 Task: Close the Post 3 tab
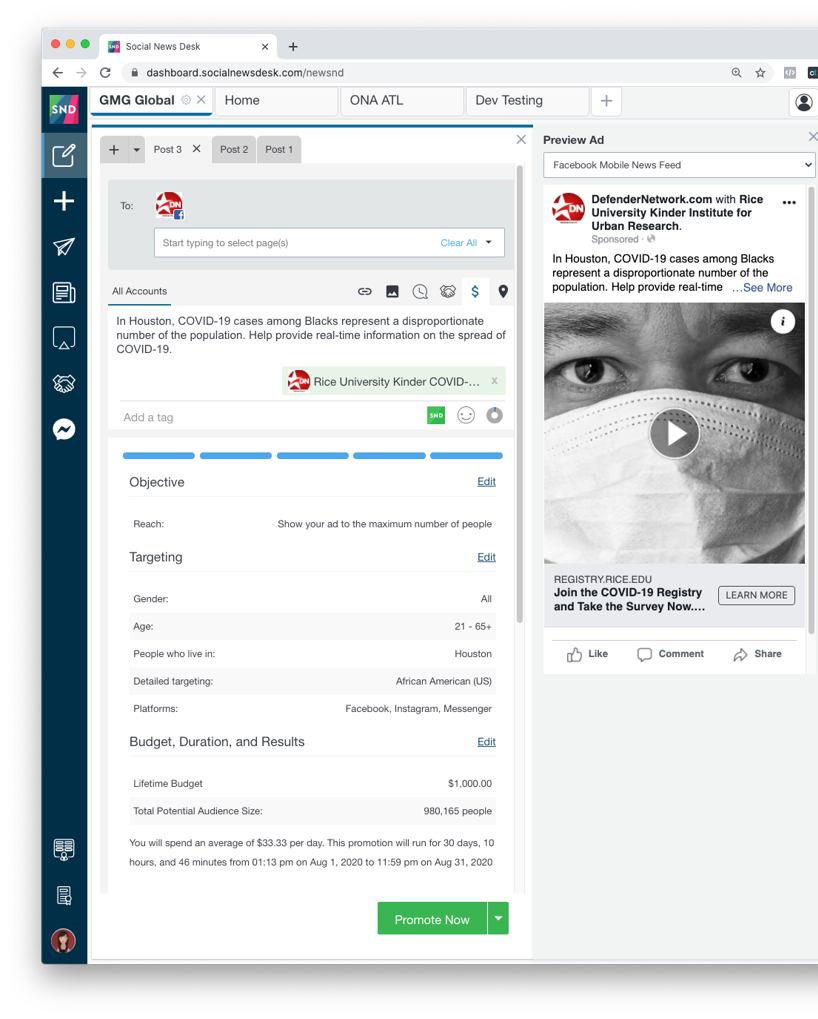coord(196,149)
